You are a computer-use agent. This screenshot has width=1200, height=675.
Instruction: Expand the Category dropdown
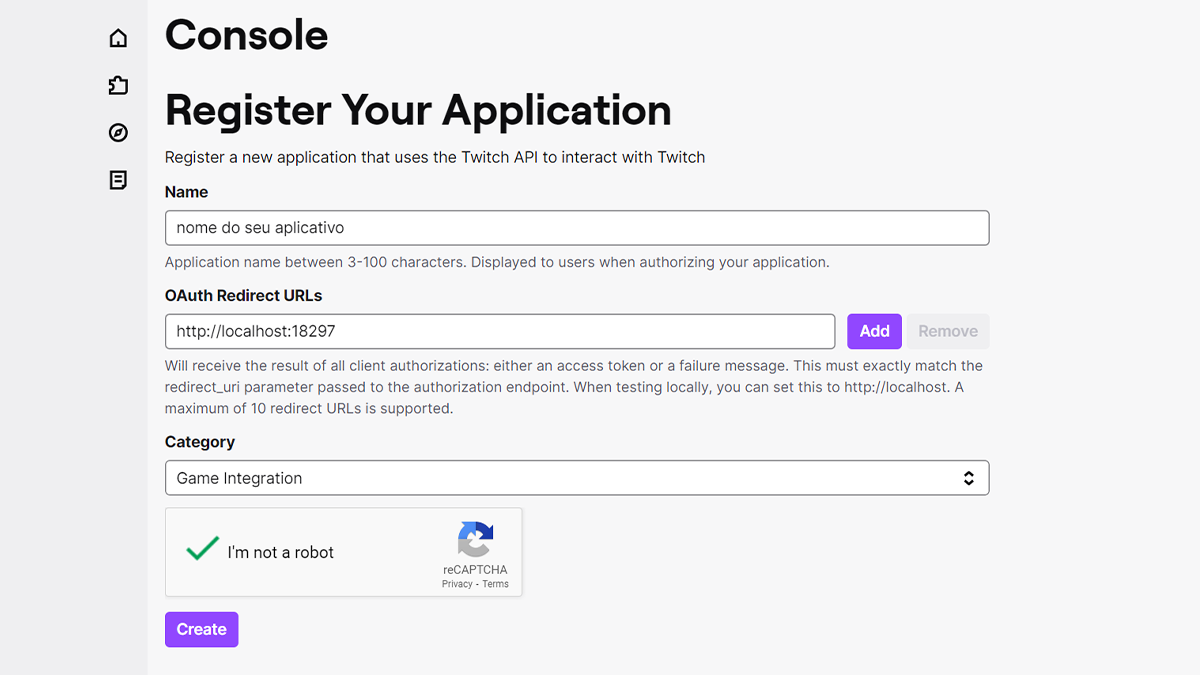pos(577,478)
